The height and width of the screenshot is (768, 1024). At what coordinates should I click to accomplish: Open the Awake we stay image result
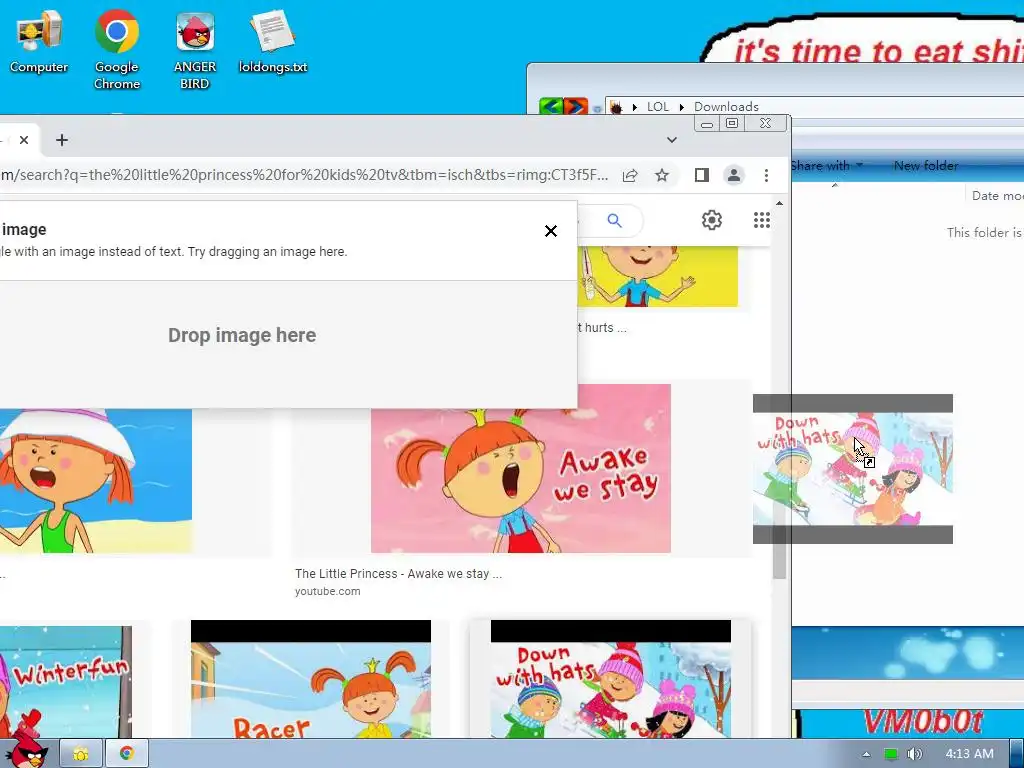[520, 468]
